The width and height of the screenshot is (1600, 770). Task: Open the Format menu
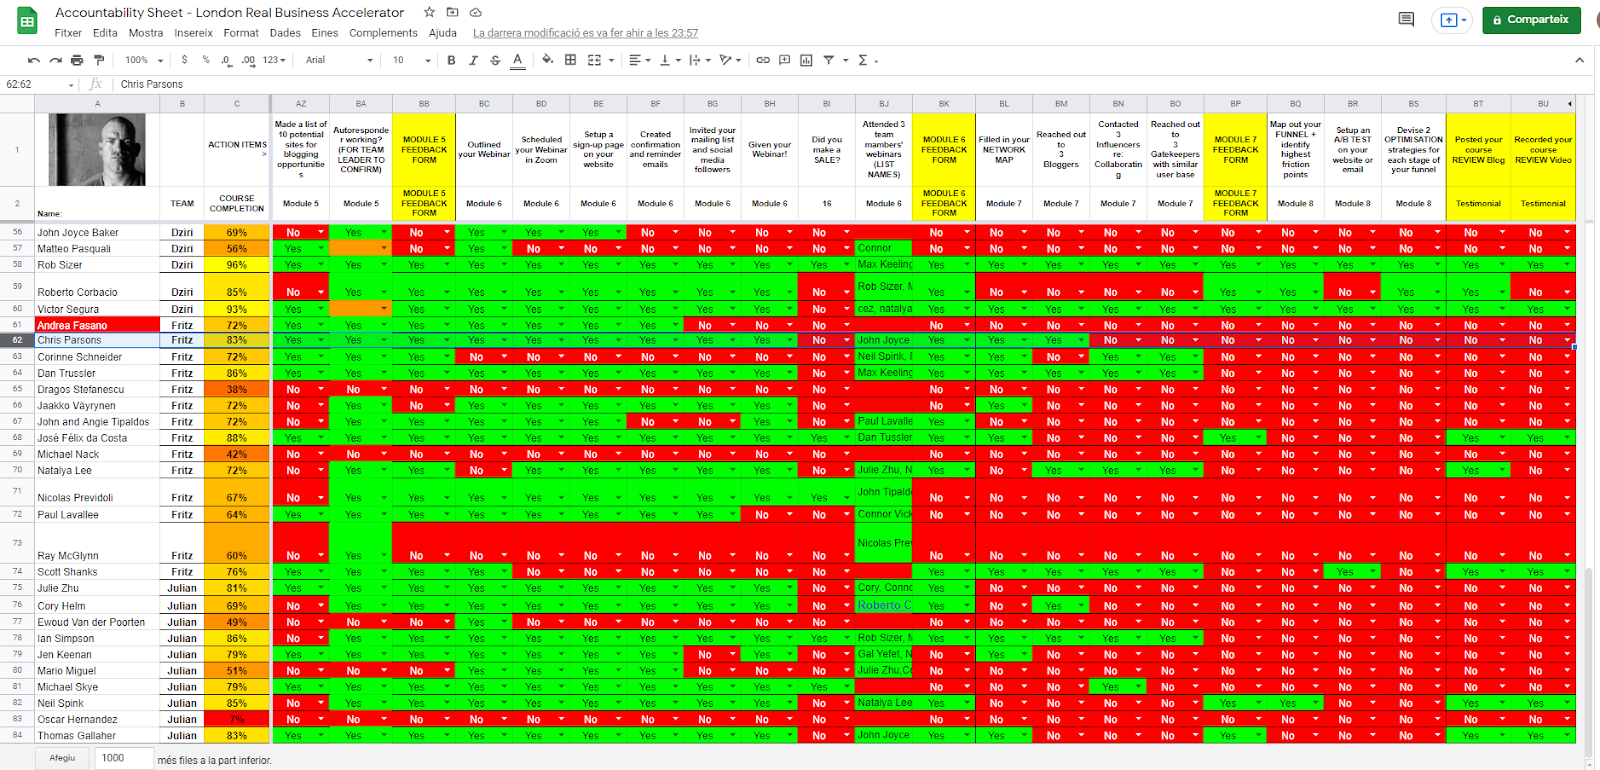coord(241,33)
